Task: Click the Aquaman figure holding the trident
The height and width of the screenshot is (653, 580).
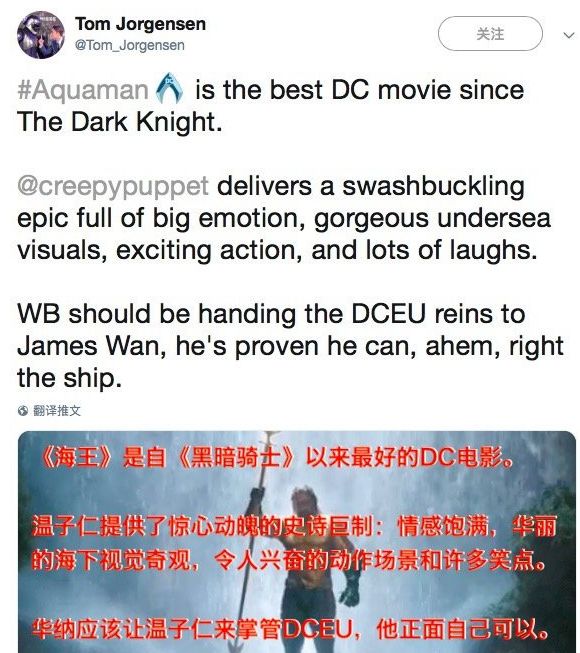Action: 306,554
